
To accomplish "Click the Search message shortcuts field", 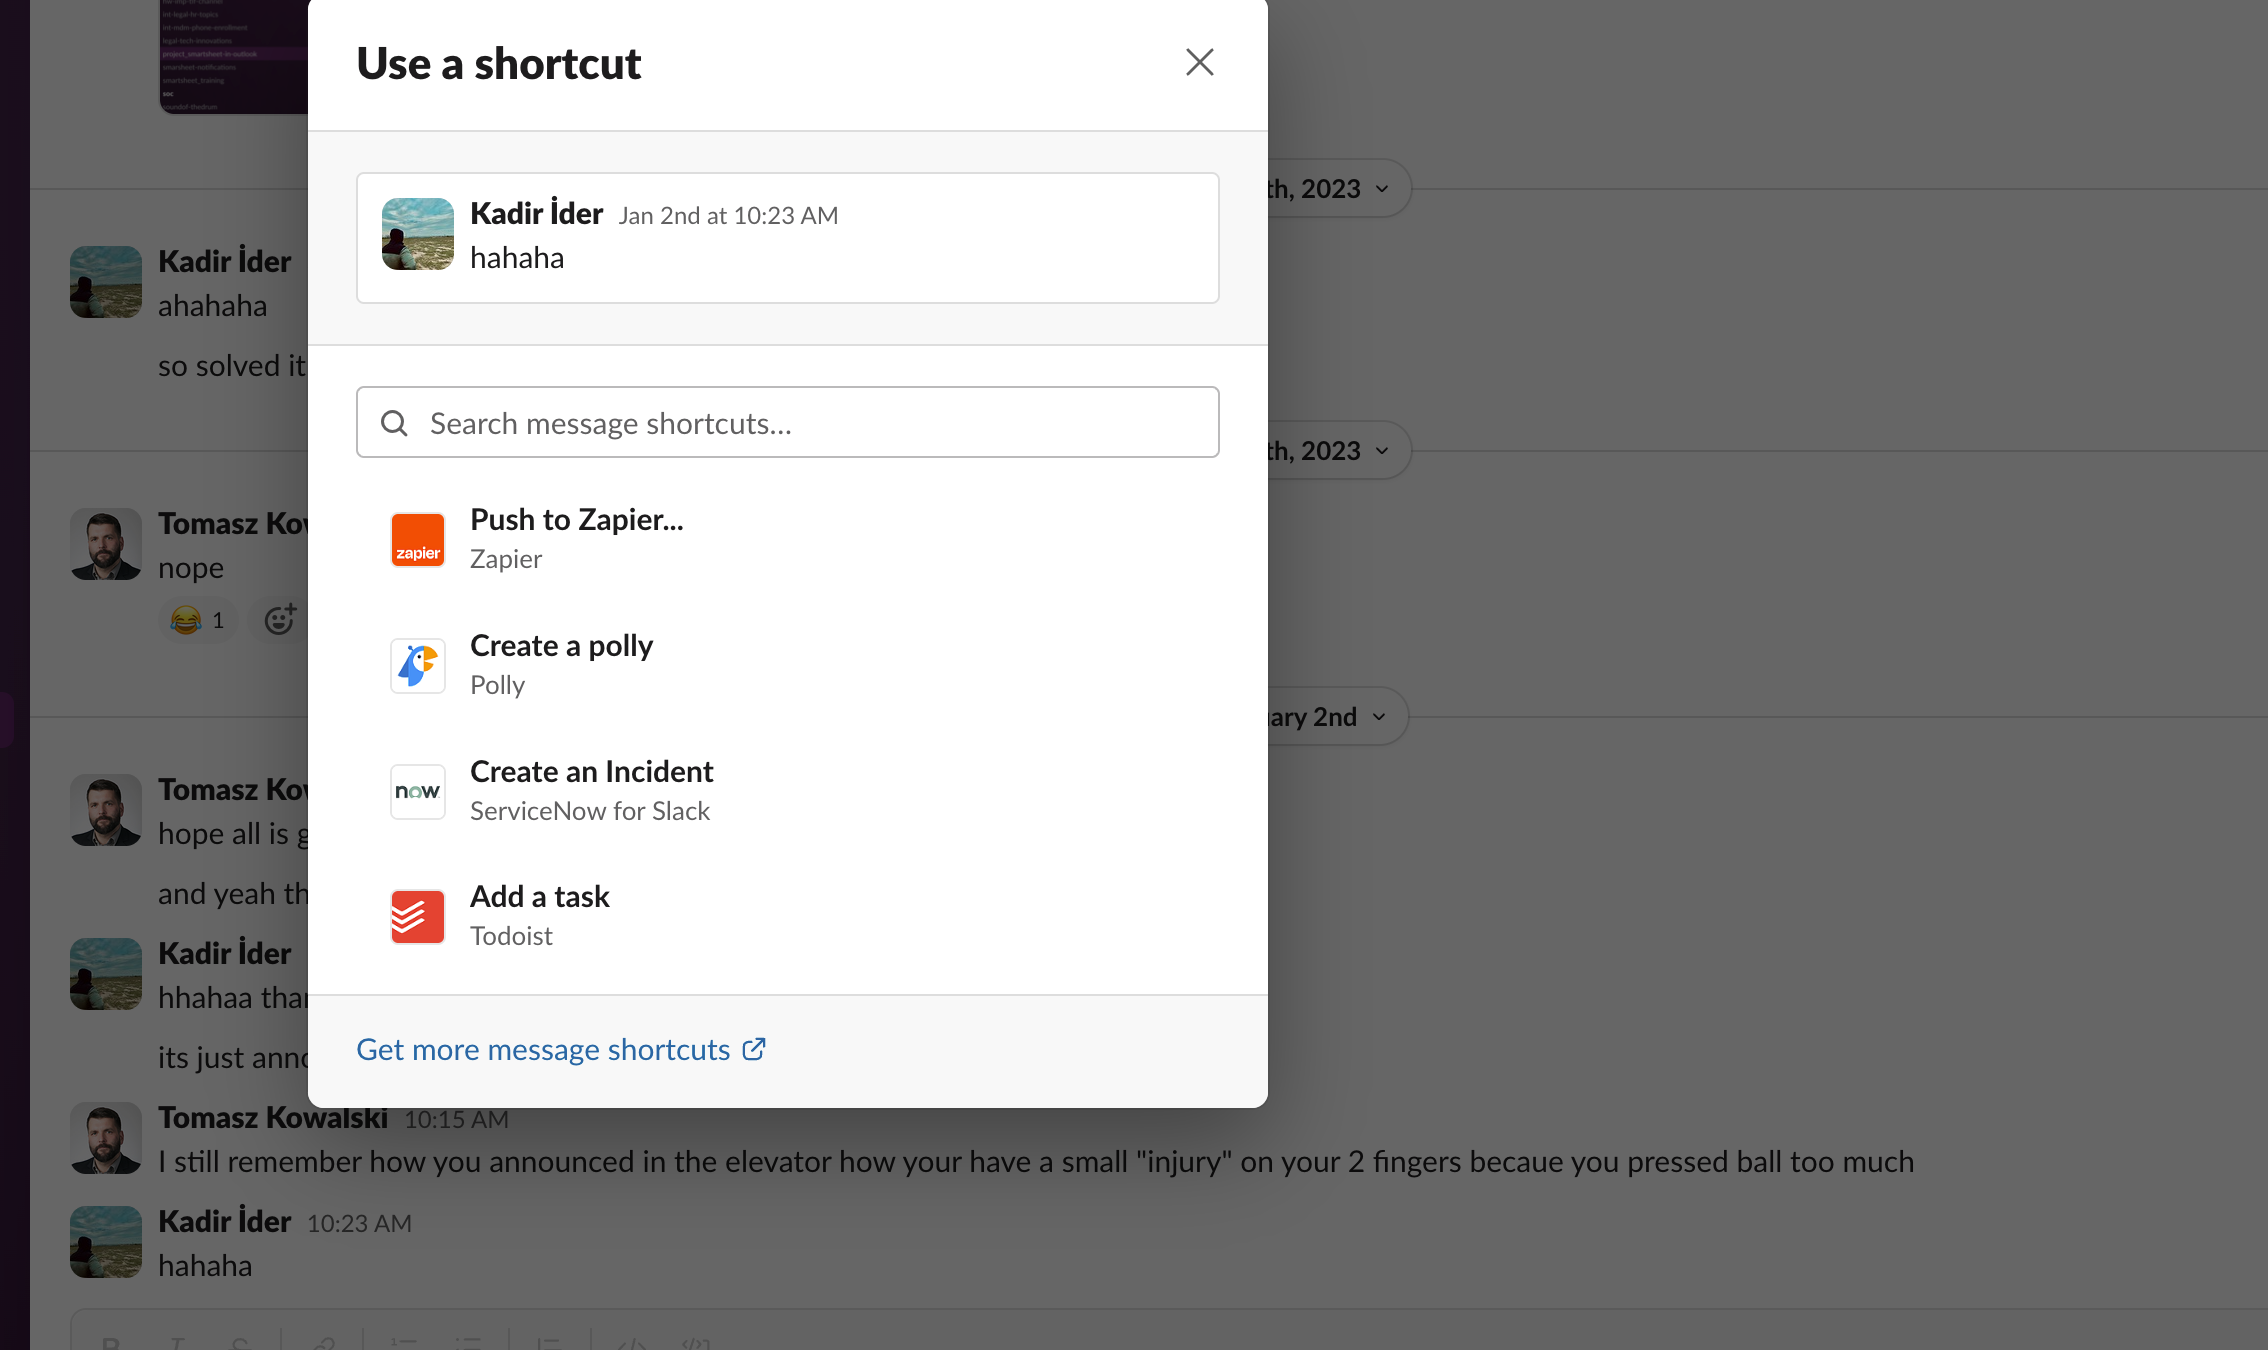I will pos(788,422).
